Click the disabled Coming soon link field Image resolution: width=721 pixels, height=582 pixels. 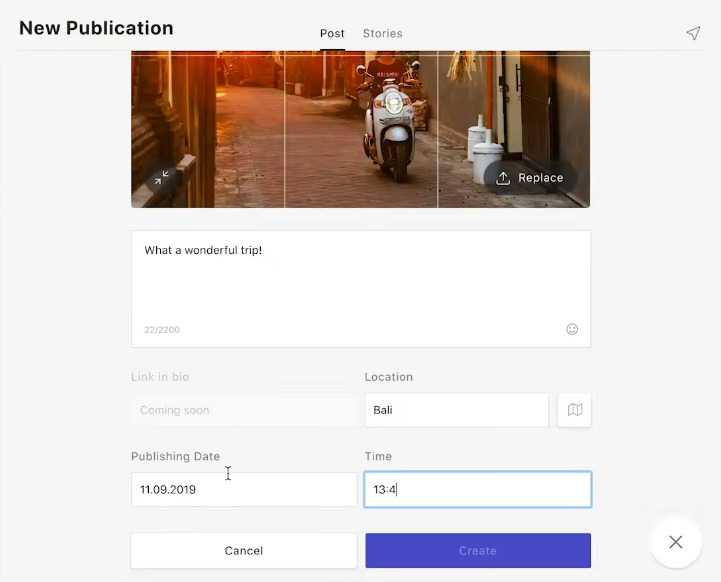click(244, 410)
